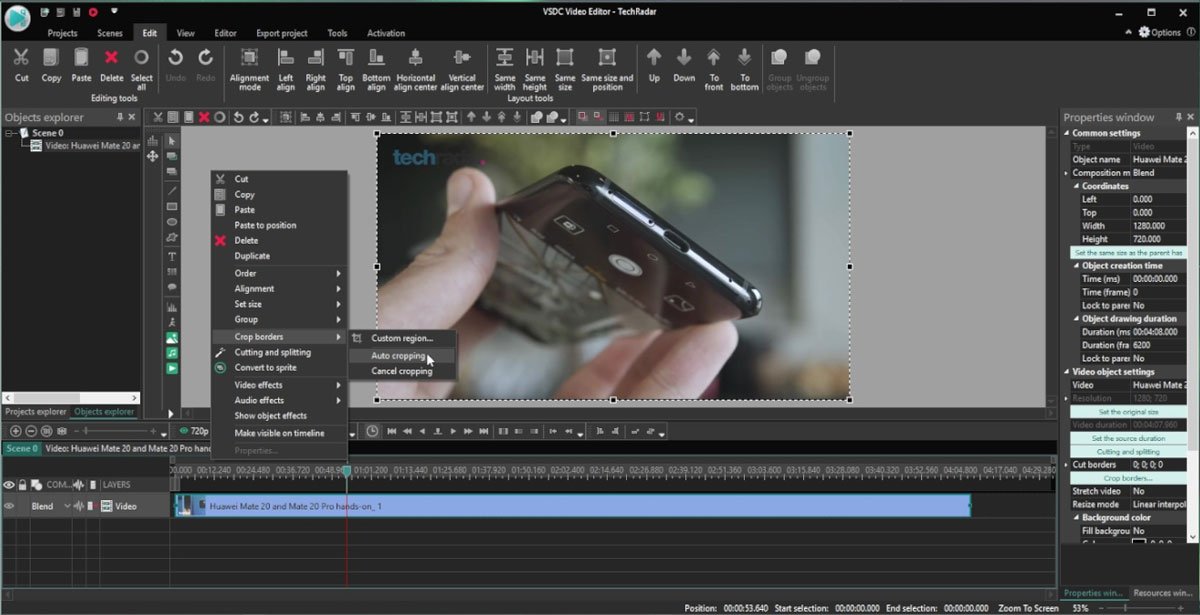Click the timeline playhead marker
The width and height of the screenshot is (1200, 615).
click(x=346, y=470)
